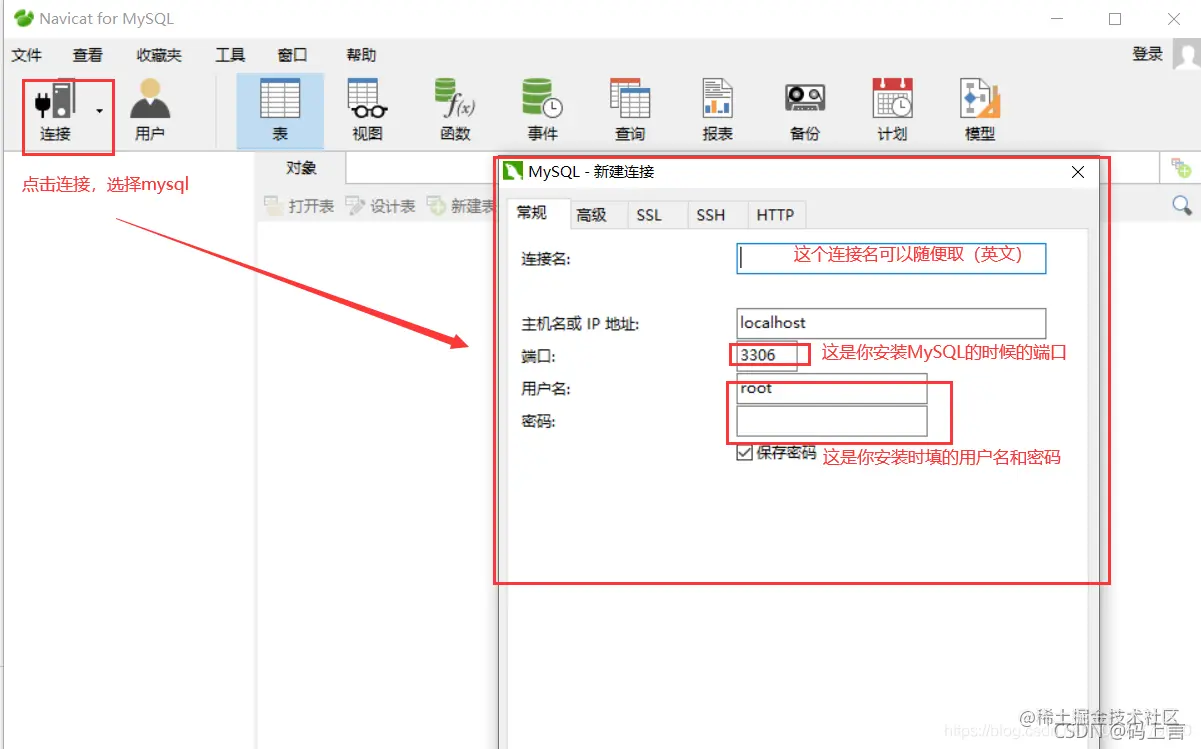Screen dimensions: 1201x749
Task: Open the 收藏夹 (Favorites) menu
Action: click(x=157, y=54)
